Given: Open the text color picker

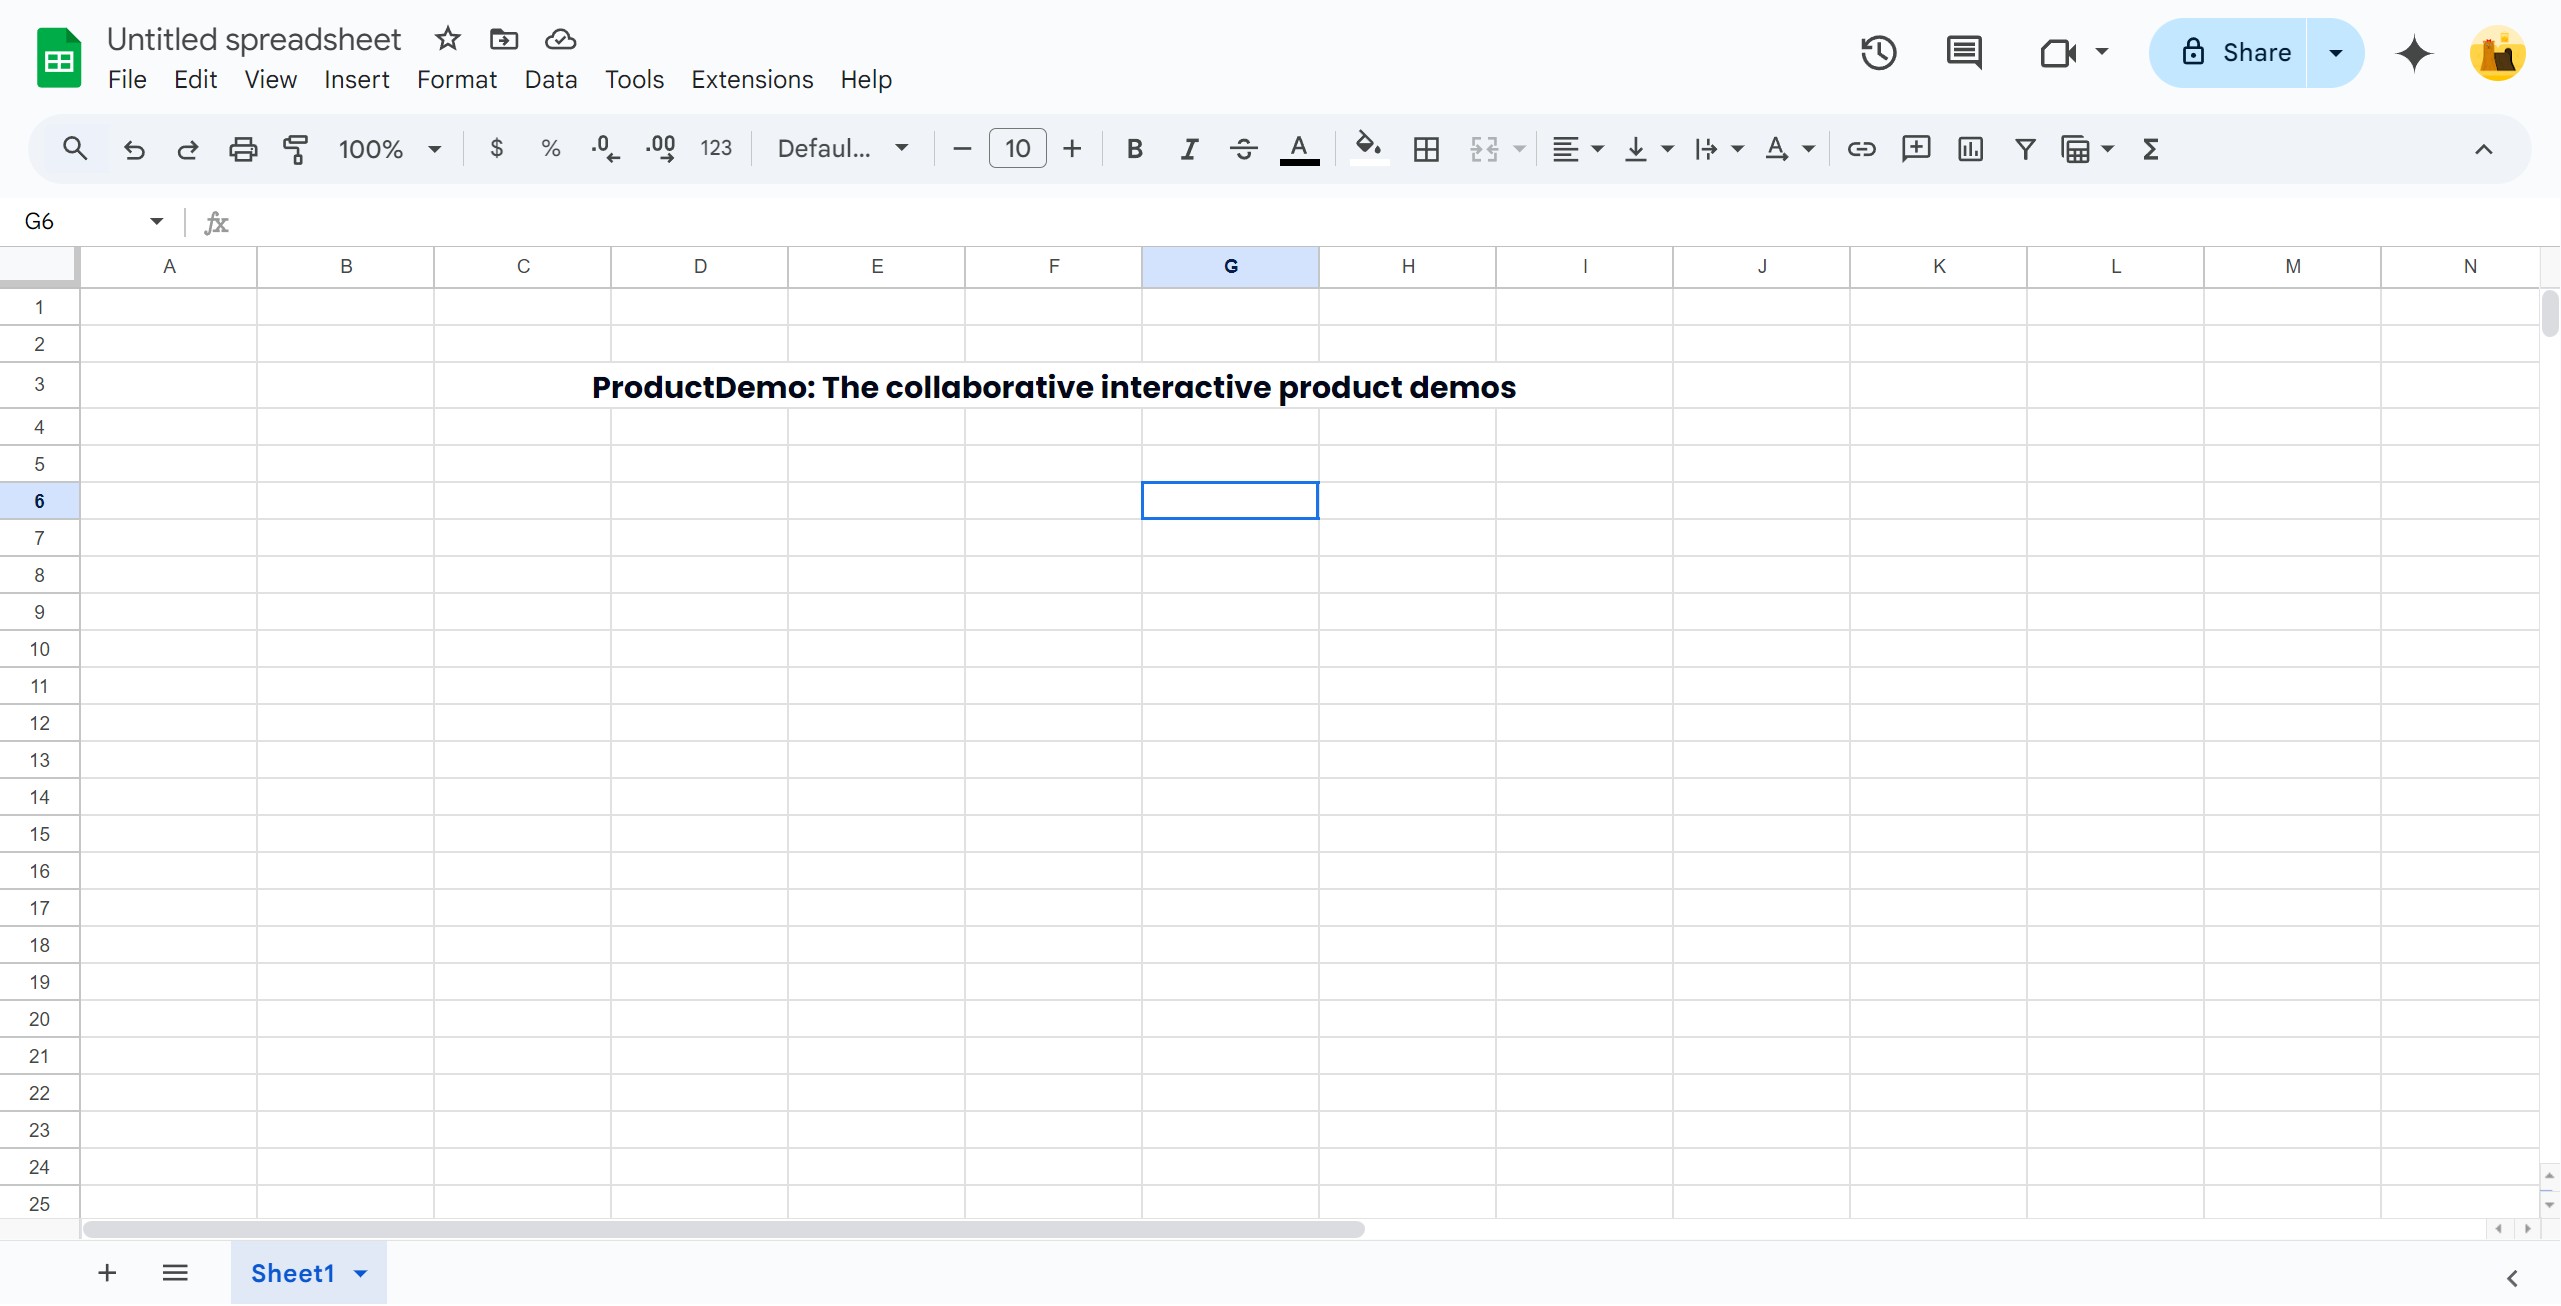Looking at the screenshot, I should pos(1299,149).
